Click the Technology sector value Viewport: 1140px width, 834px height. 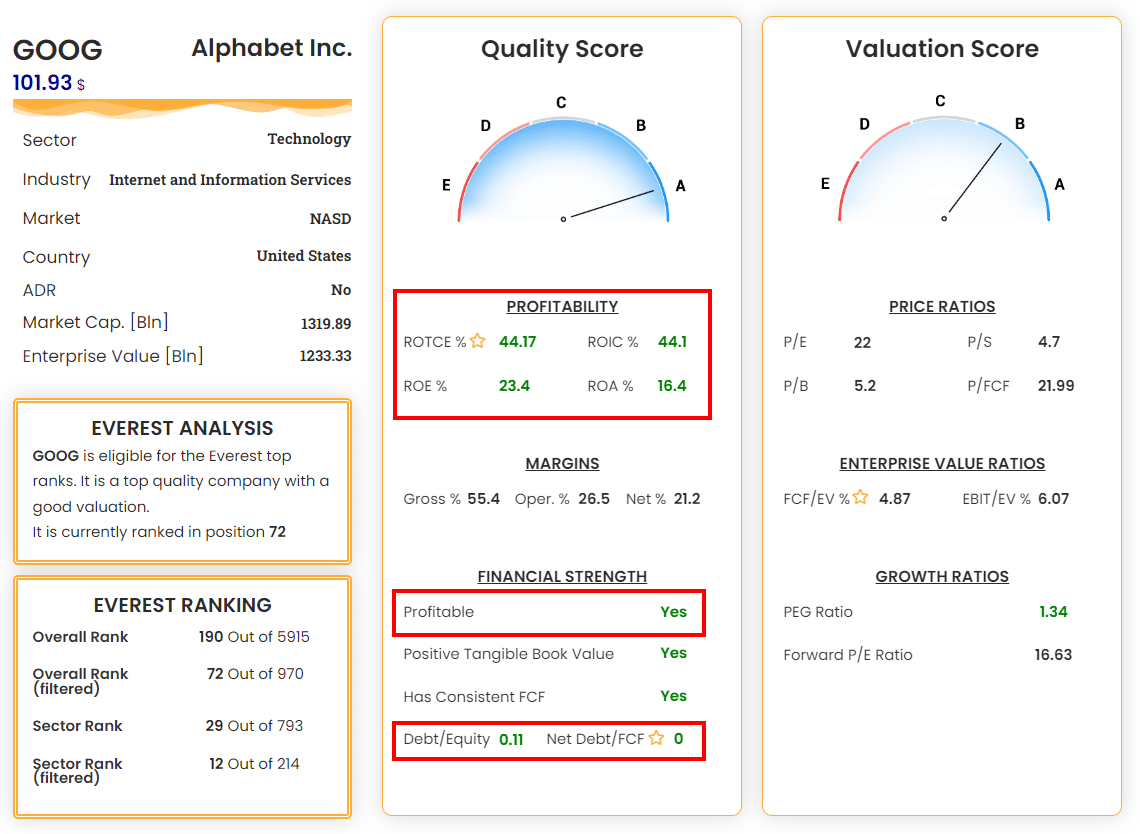click(x=309, y=139)
